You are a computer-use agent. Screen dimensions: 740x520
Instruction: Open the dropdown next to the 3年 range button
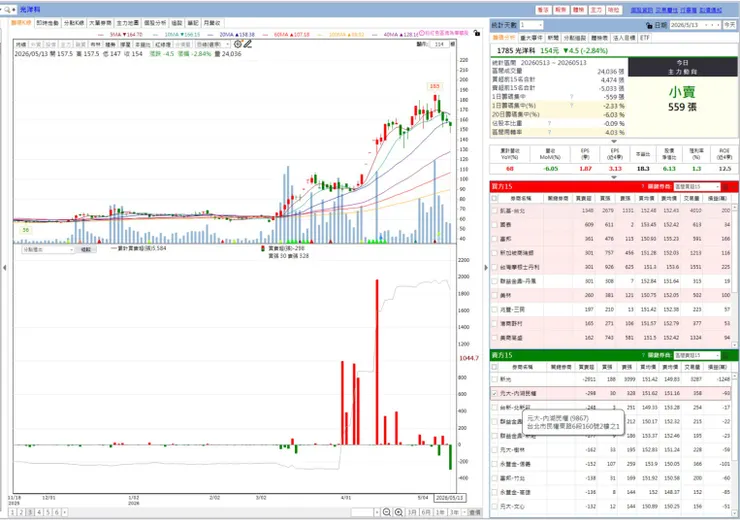464,512
